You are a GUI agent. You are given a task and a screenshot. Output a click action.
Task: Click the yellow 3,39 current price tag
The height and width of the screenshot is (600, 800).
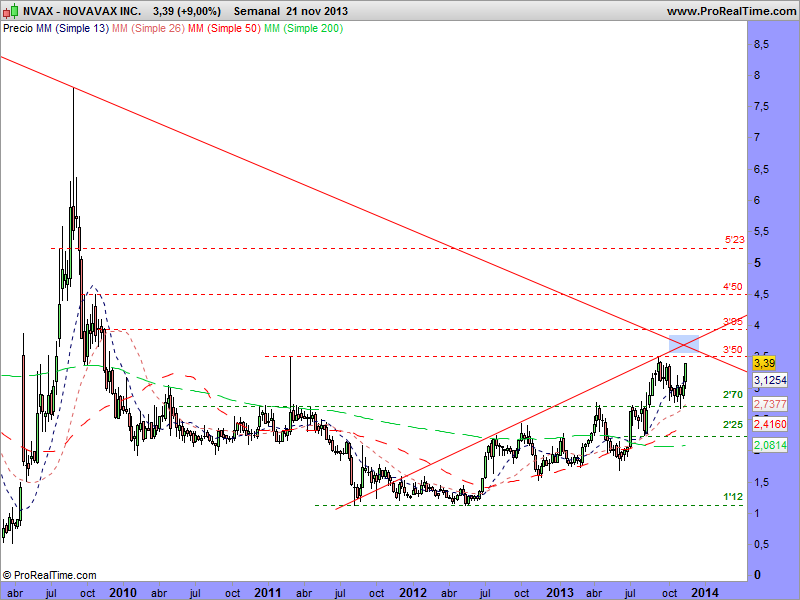pyautogui.click(x=764, y=363)
